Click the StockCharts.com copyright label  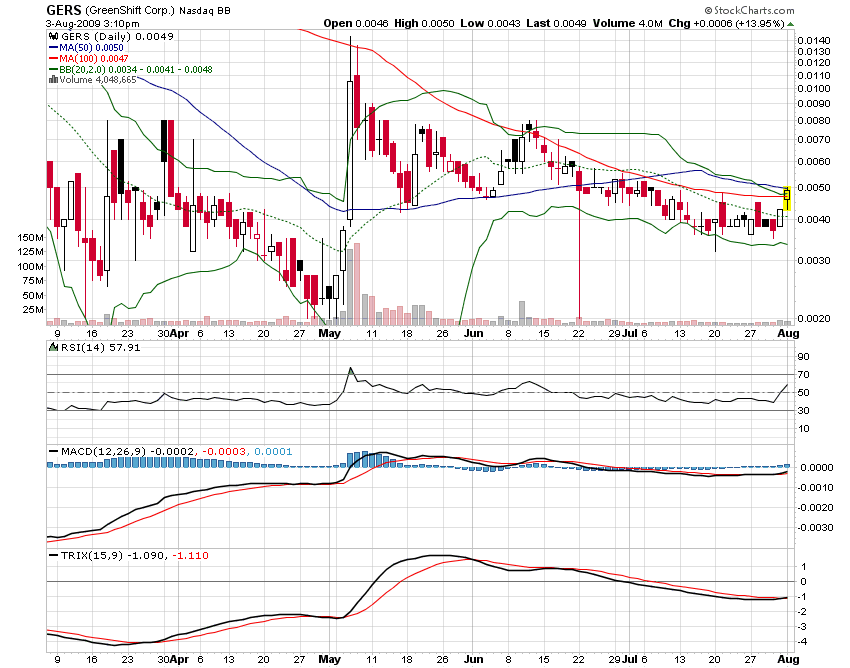tap(750, 10)
